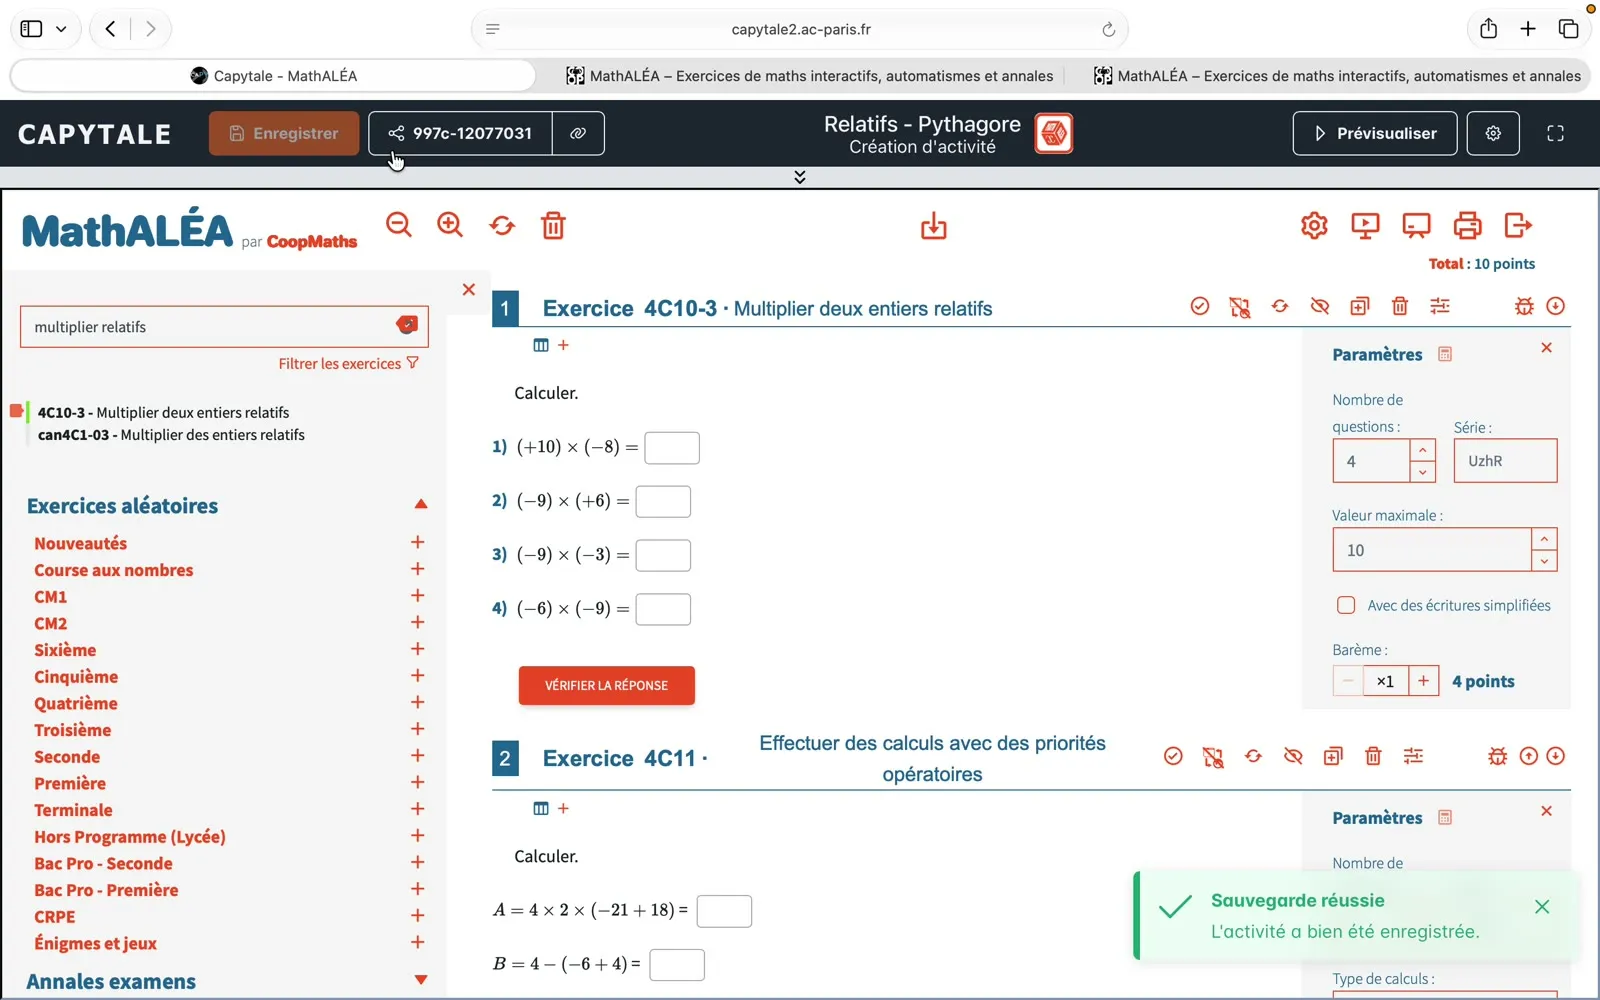Open the Safari sidebar dropdown chevron
Screen dimensions: 1600x1000
point(61,29)
